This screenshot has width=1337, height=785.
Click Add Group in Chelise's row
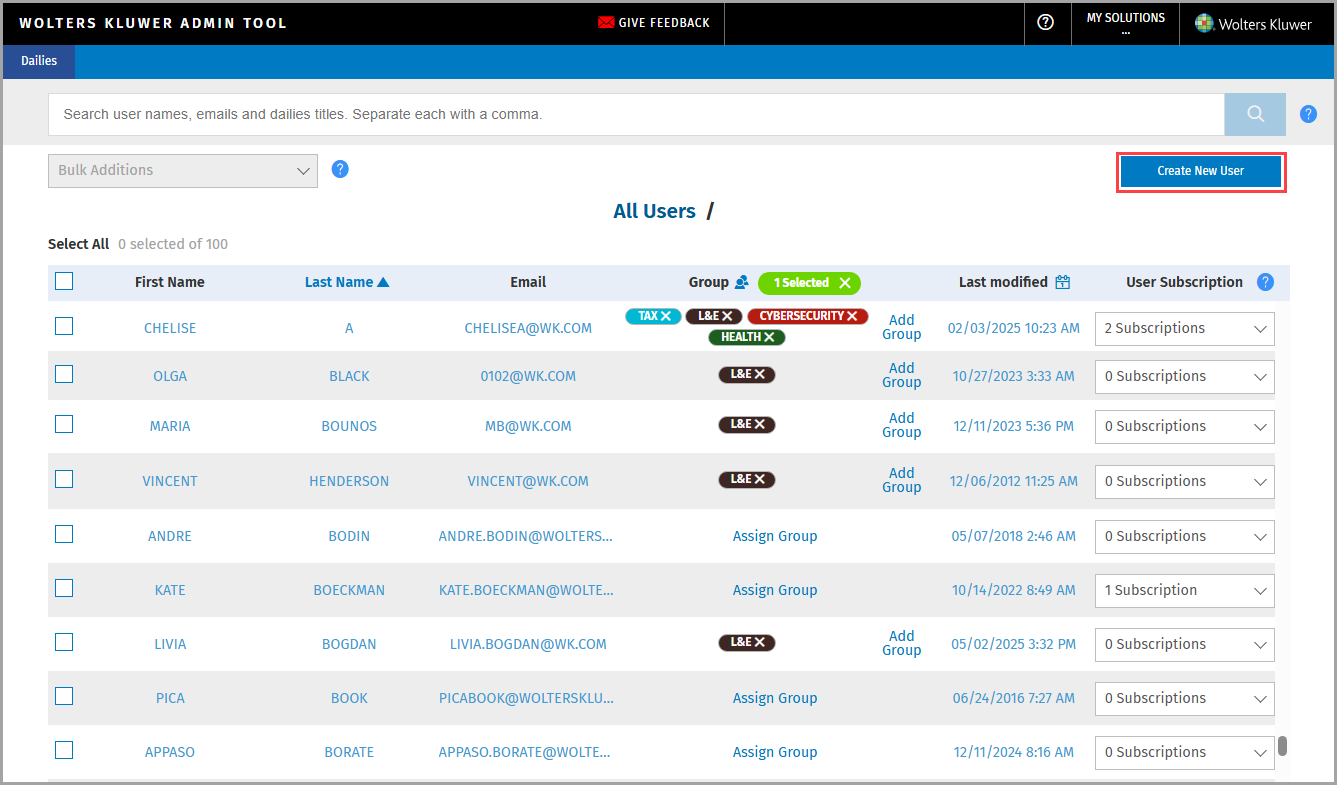tap(901, 328)
